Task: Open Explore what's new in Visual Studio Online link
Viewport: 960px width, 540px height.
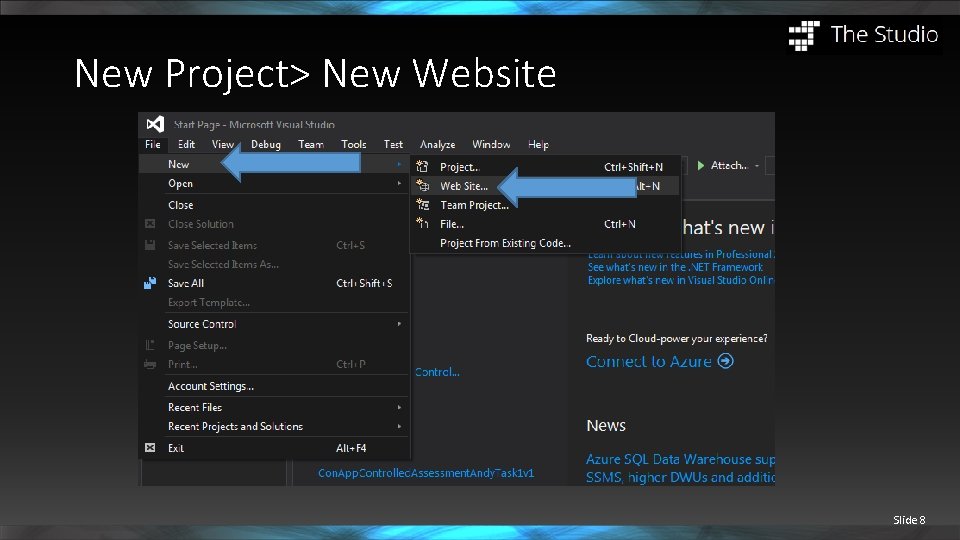Action: coord(681,280)
